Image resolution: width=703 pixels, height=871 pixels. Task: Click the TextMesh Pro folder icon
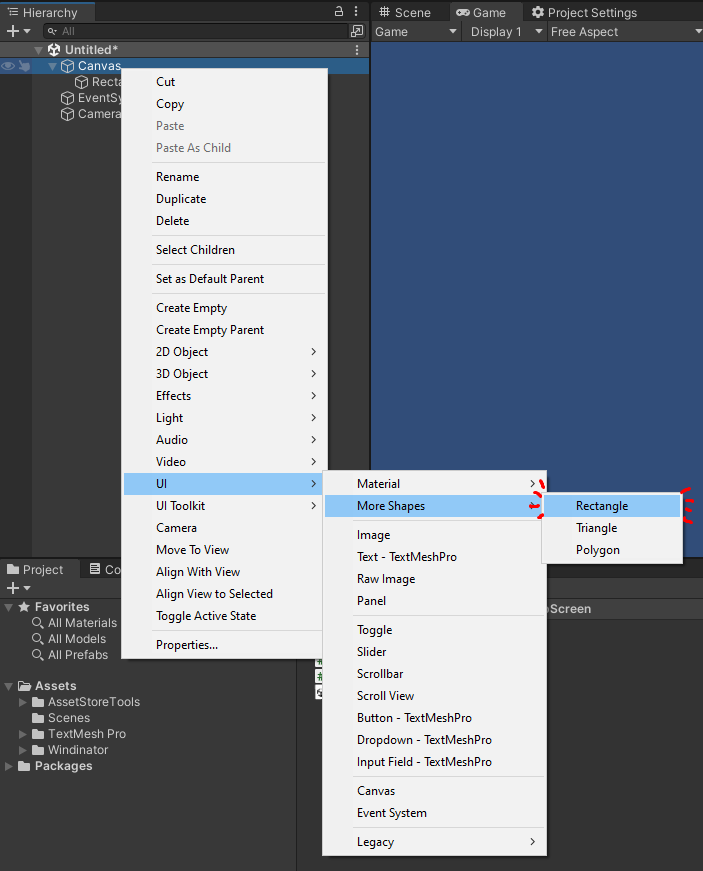click(38, 734)
